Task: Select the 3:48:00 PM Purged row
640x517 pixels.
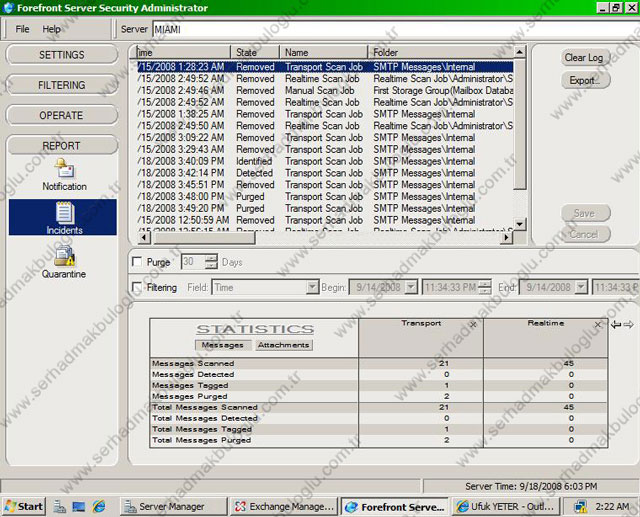Action: [325, 197]
